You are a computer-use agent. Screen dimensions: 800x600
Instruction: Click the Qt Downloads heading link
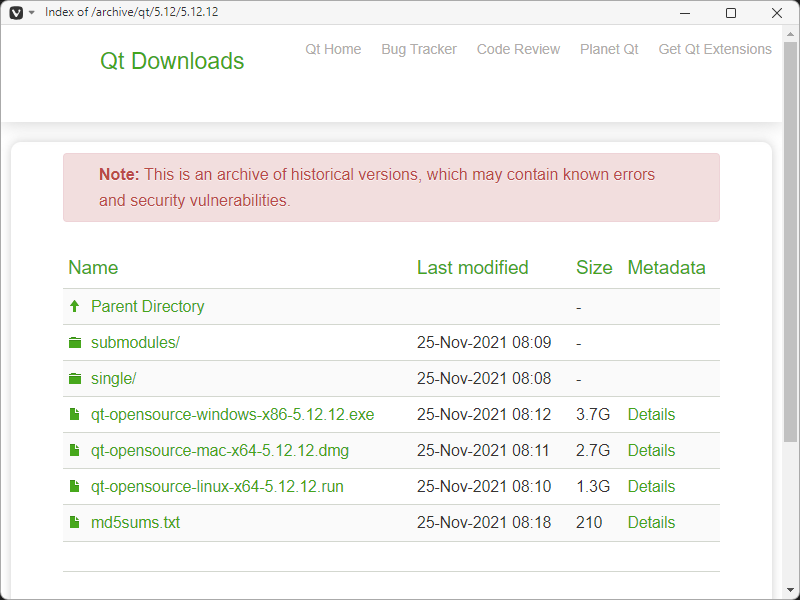tap(172, 61)
